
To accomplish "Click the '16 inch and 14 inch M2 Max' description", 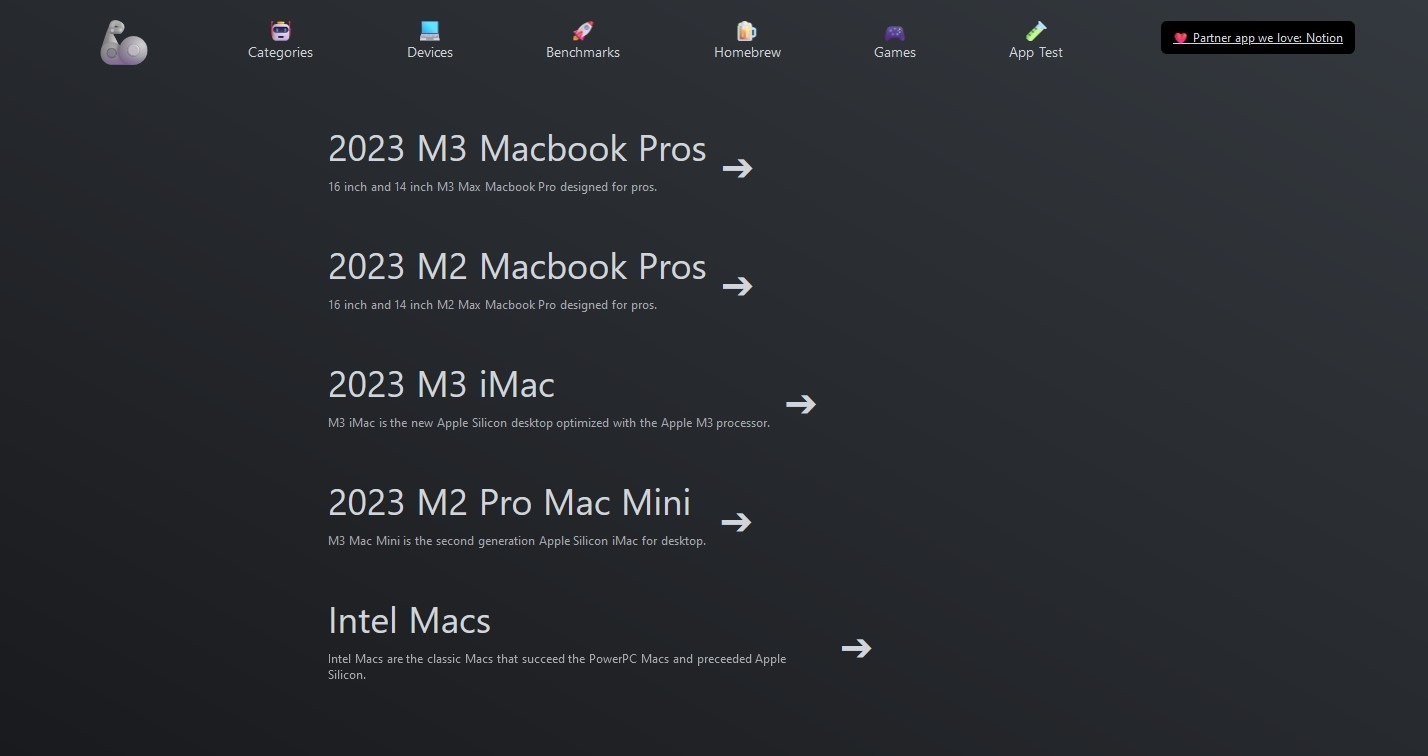I will pyautogui.click(x=492, y=305).
